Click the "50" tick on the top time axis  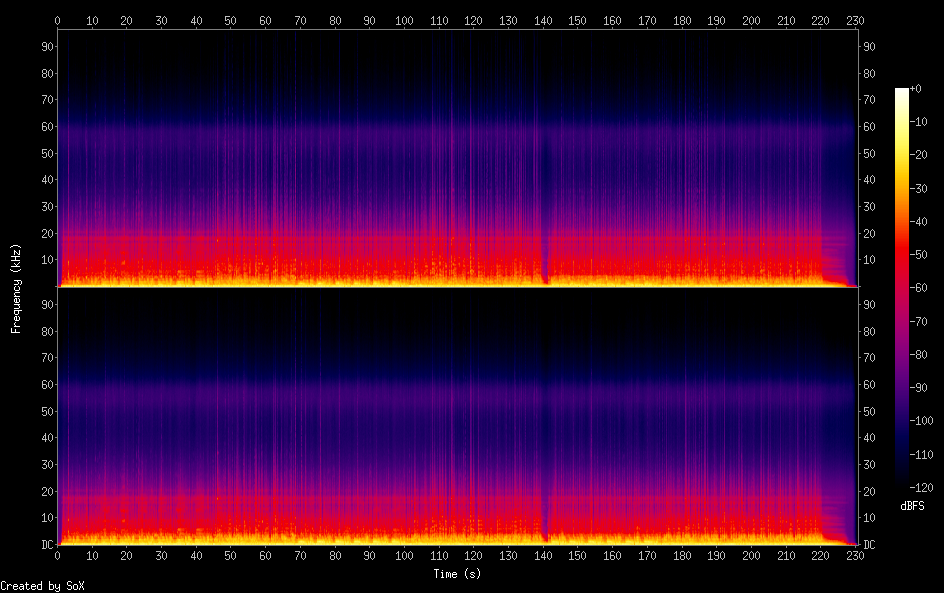tap(231, 20)
